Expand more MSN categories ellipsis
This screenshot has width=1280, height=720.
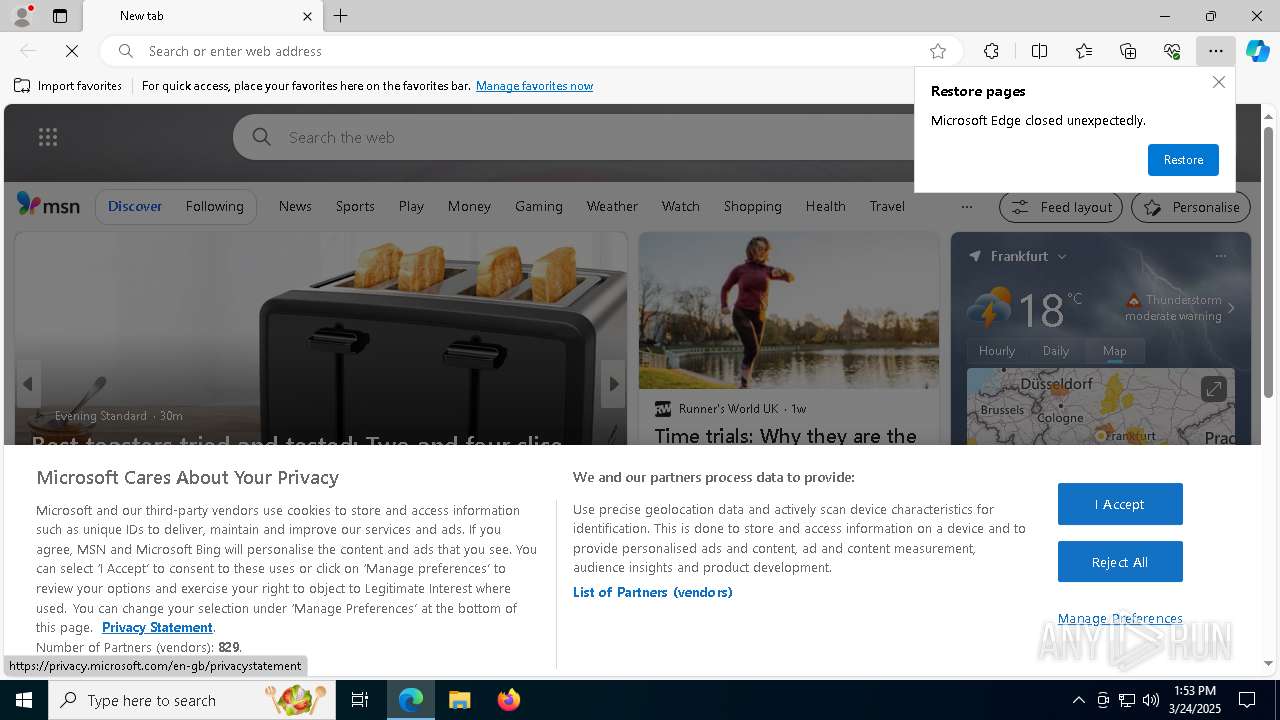tap(966, 207)
